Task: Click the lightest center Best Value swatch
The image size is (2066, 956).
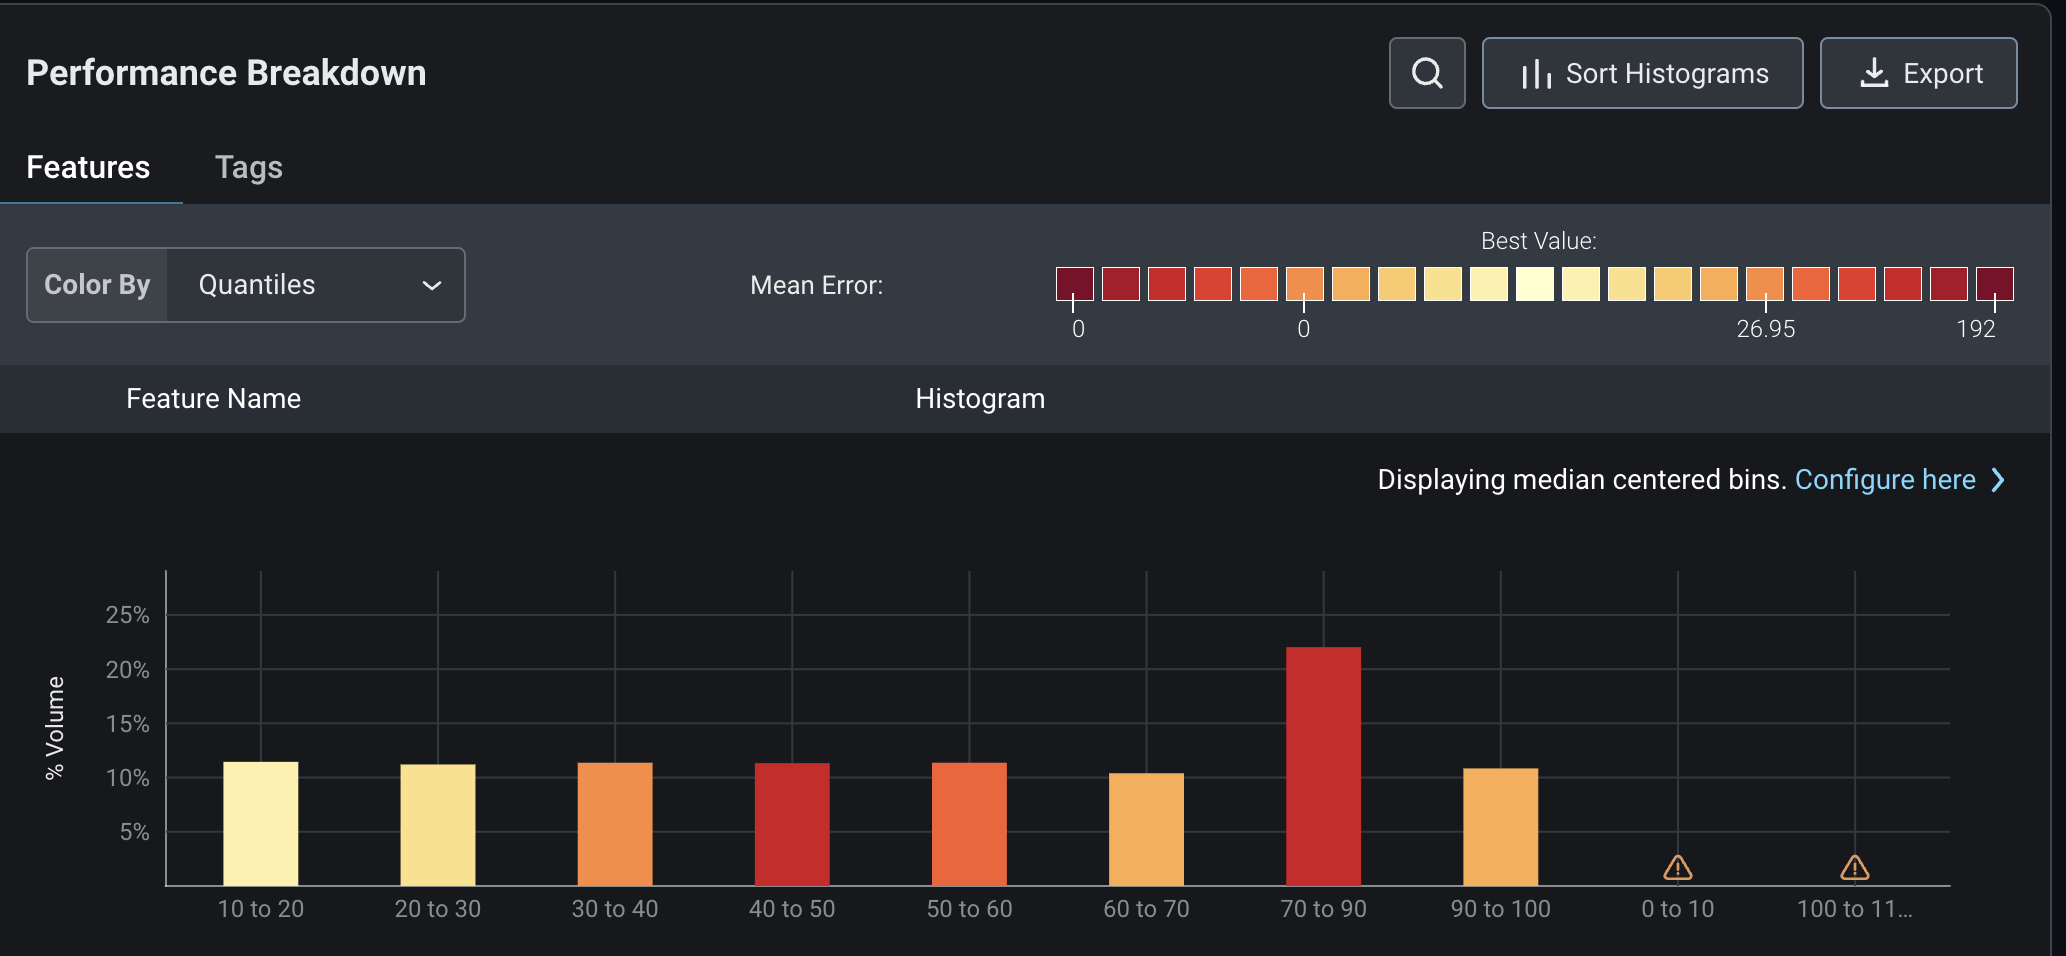Action: 1535,284
